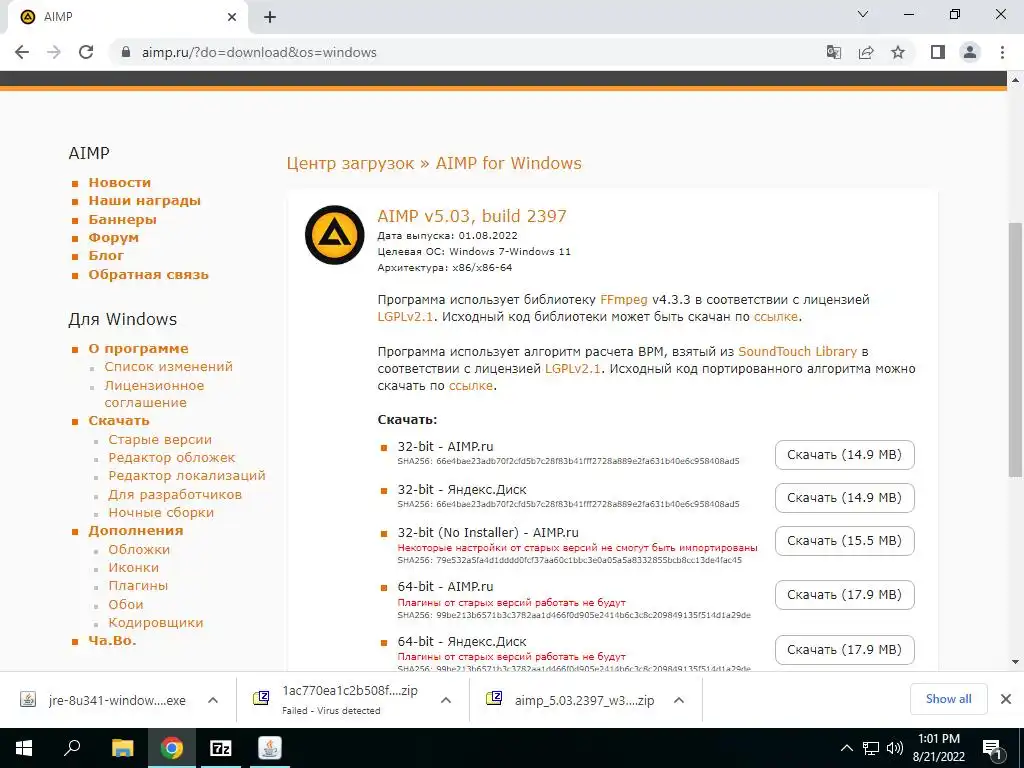Open the Обратная связь sidebar link
1024x768 pixels.
click(x=148, y=274)
